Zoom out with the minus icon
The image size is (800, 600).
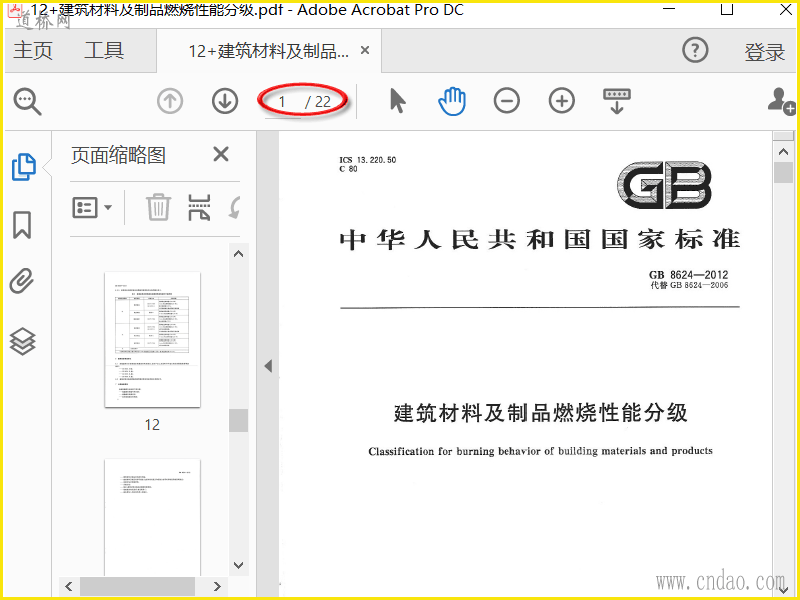coord(507,101)
